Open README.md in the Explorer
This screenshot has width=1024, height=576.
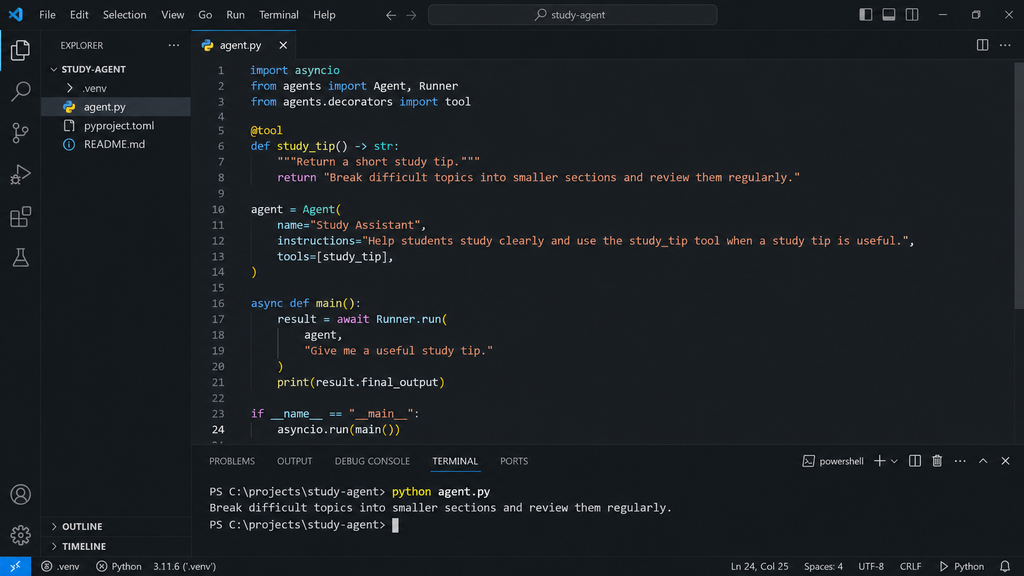(x=116, y=144)
